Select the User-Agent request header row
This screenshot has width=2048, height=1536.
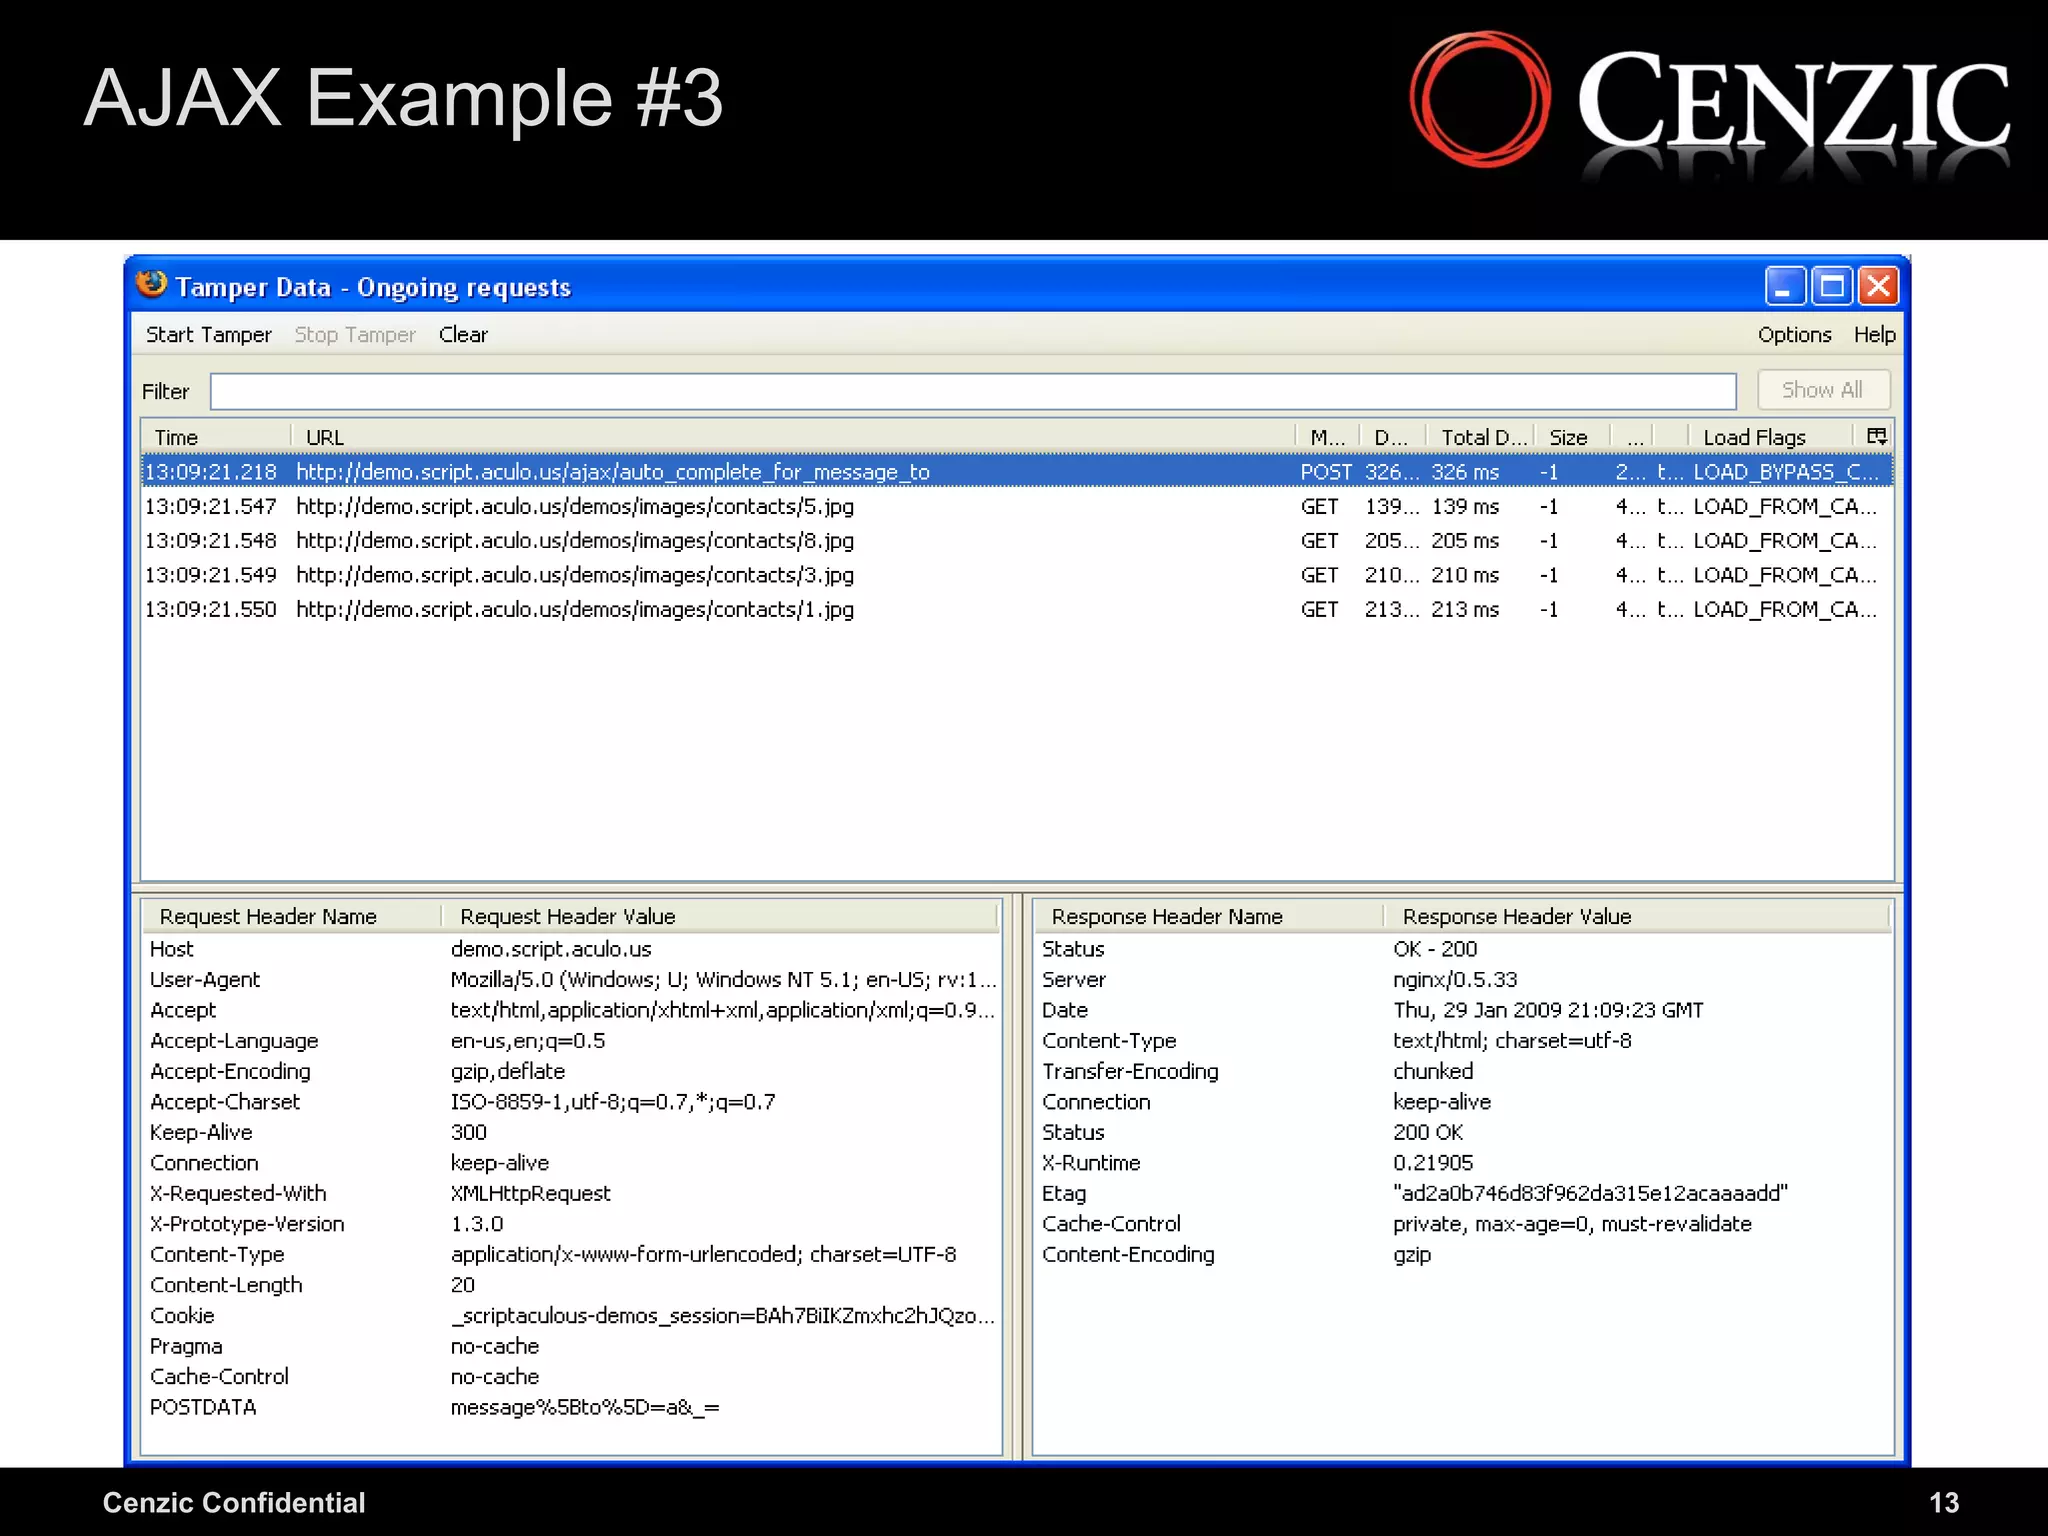tap(571, 979)
